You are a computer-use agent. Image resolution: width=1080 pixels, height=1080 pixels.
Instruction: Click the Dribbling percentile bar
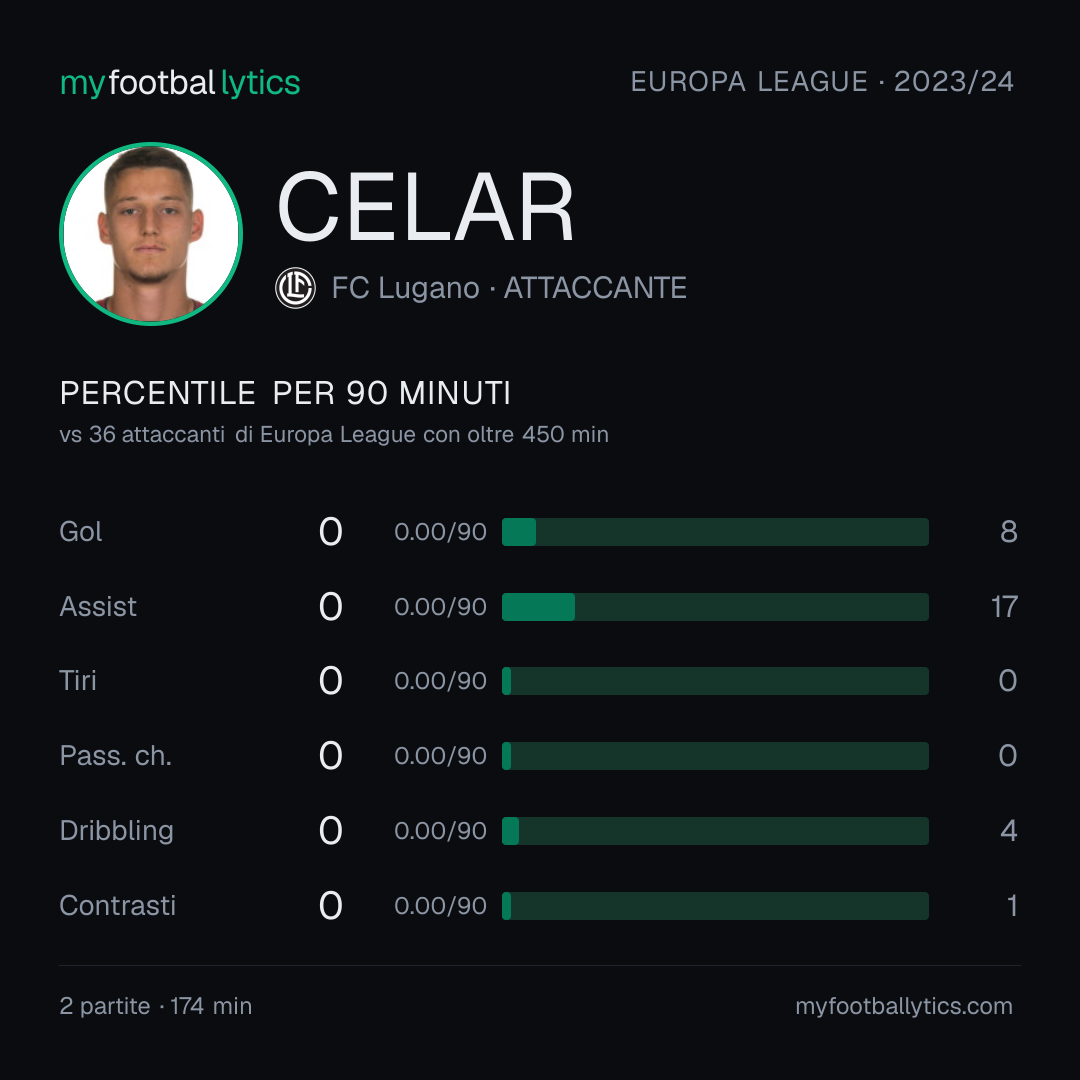tap(715, 831)
